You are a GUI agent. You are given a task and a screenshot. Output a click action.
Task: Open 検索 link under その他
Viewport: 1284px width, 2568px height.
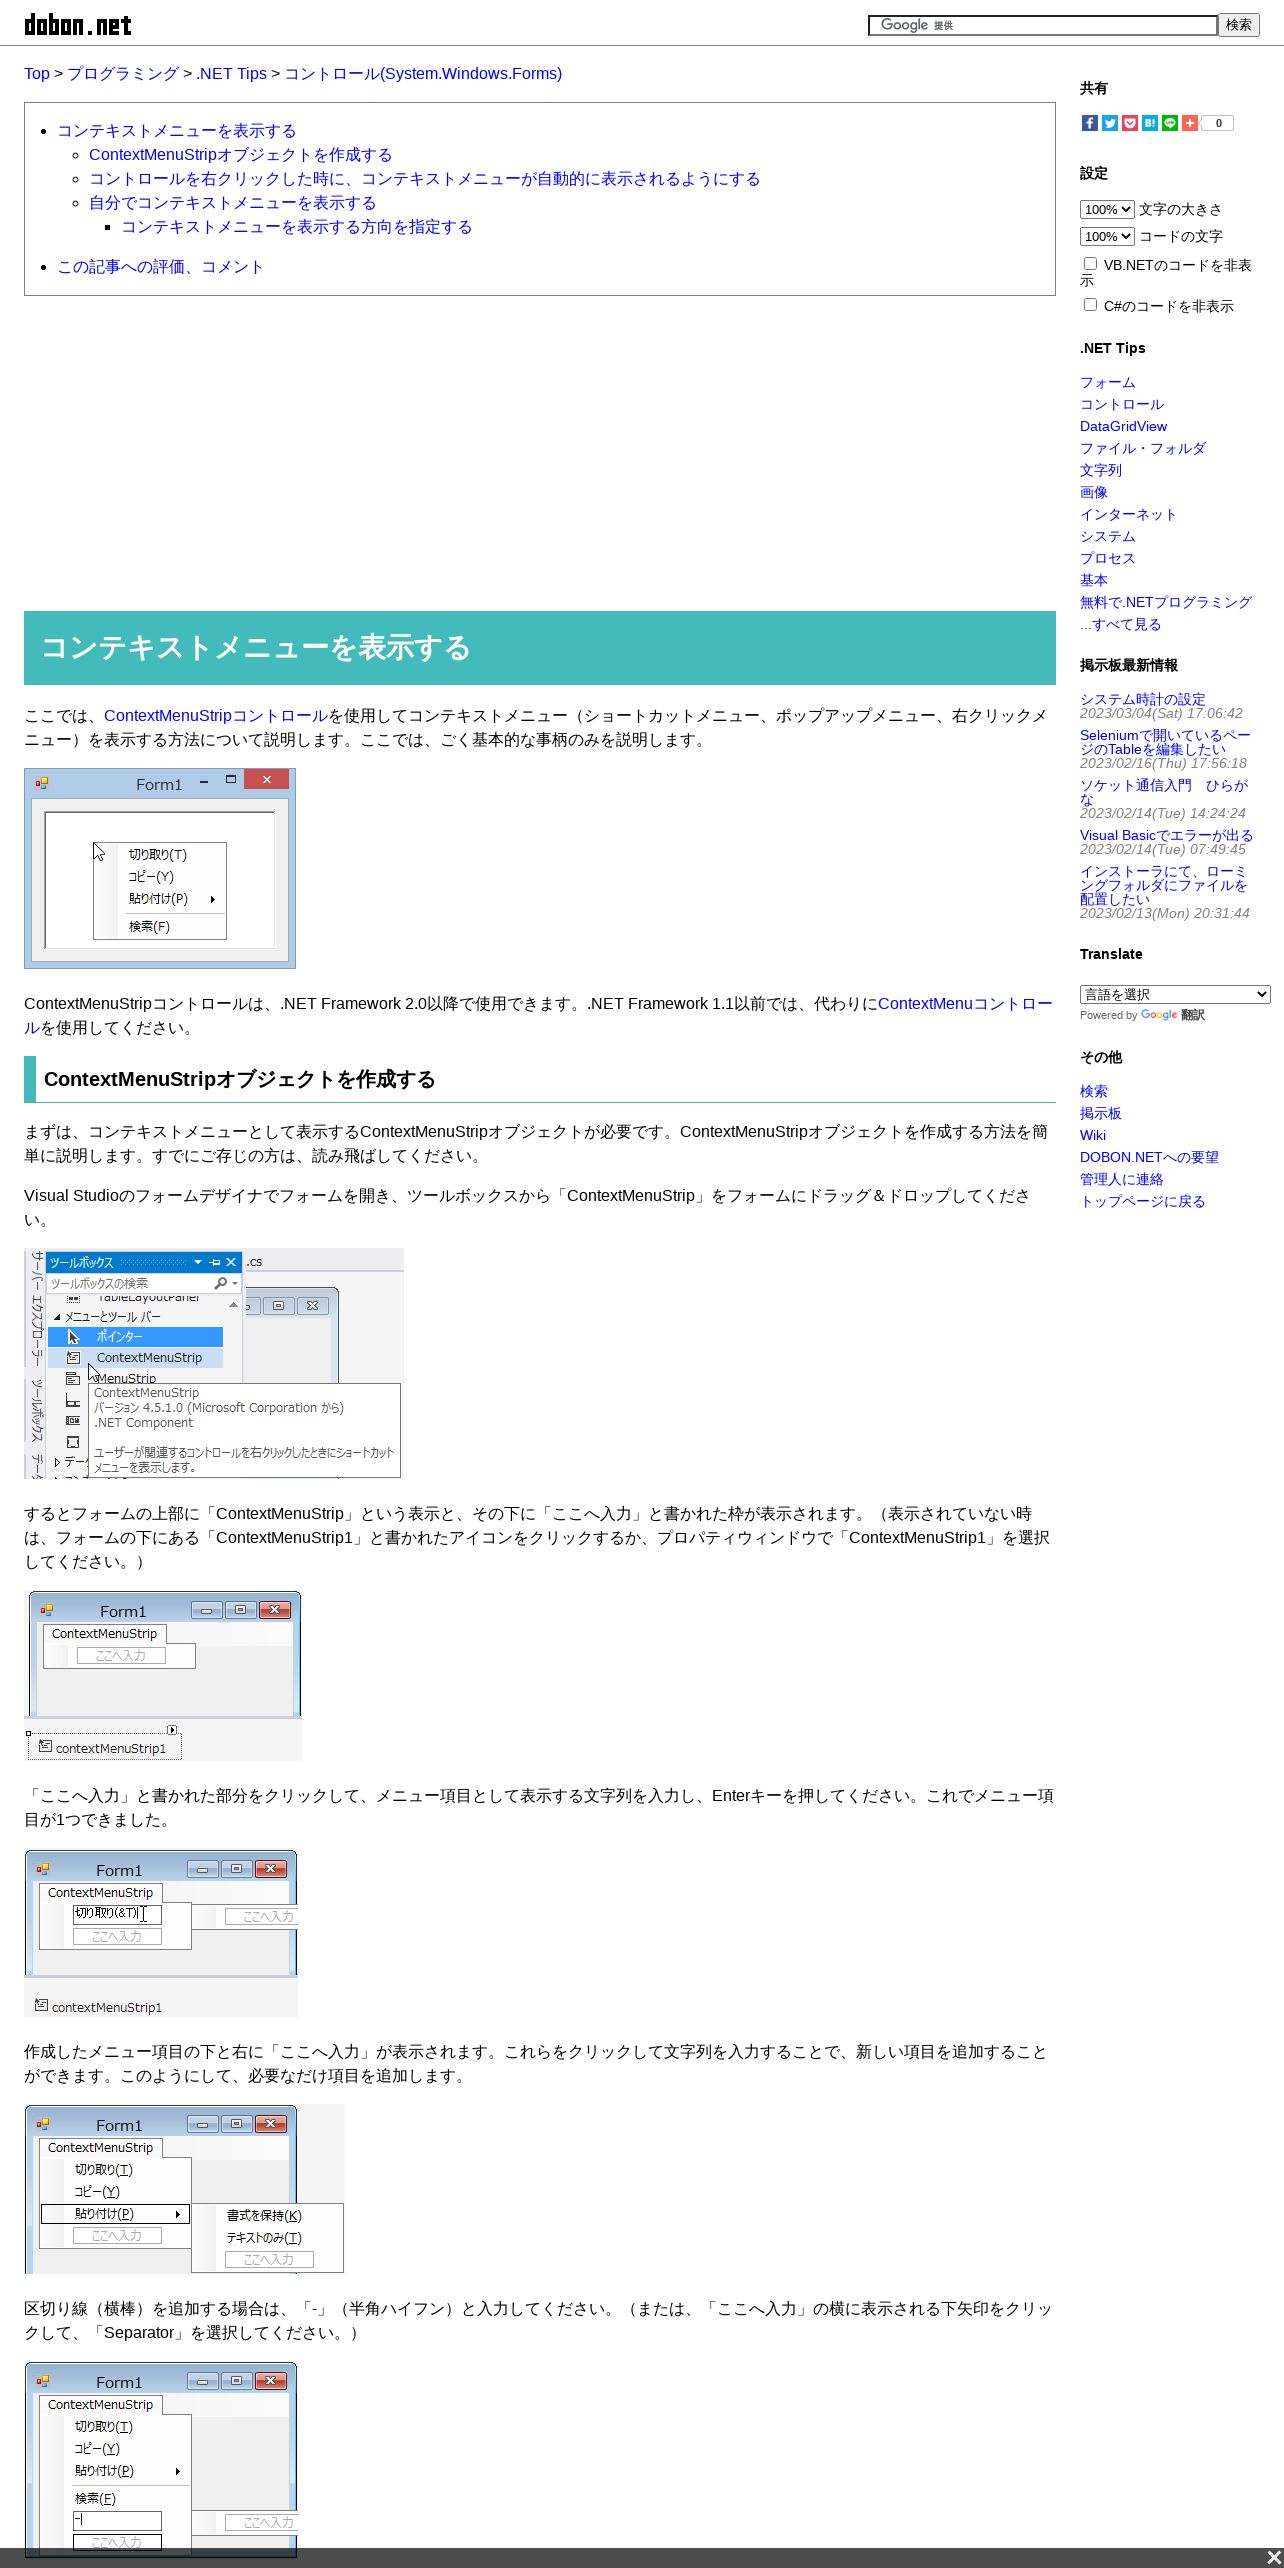point(1094,1091)
